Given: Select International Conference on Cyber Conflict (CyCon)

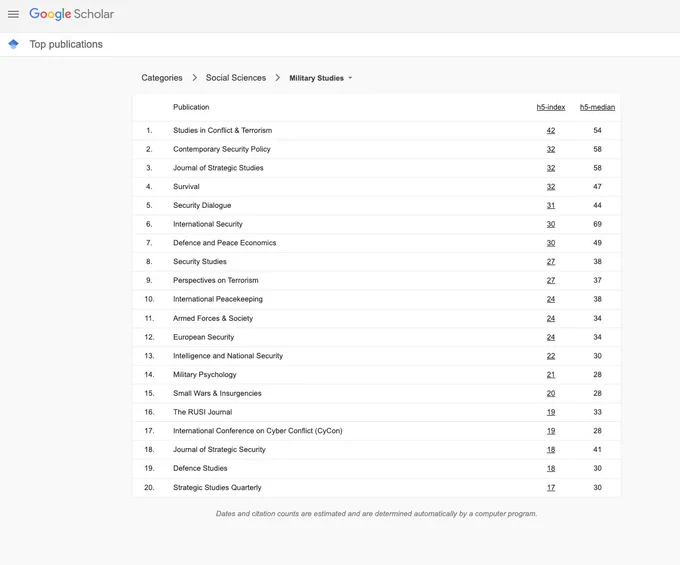Looking at the screenshot, I should point(258,431).
